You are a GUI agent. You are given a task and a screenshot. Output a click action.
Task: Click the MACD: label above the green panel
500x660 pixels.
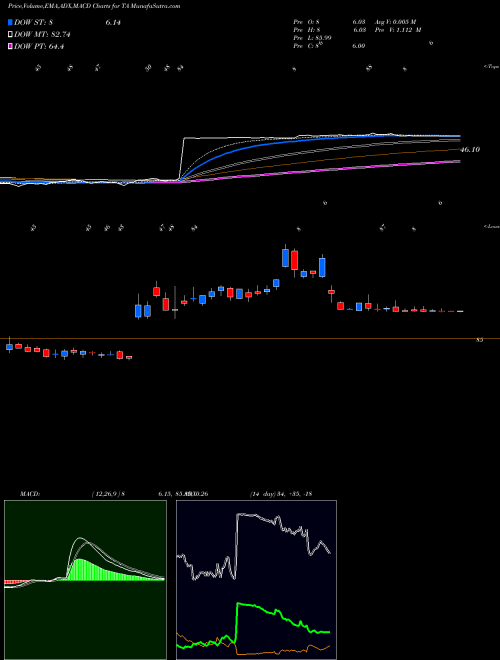click(x=29, y=494)
